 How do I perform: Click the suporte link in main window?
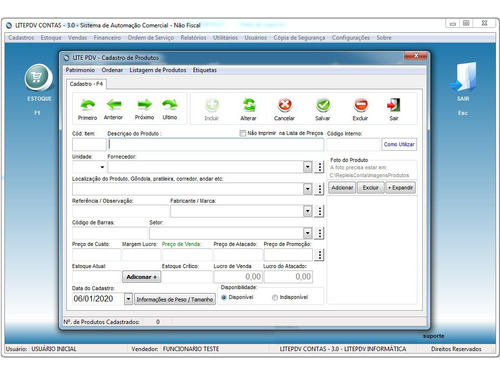[433, 336]
